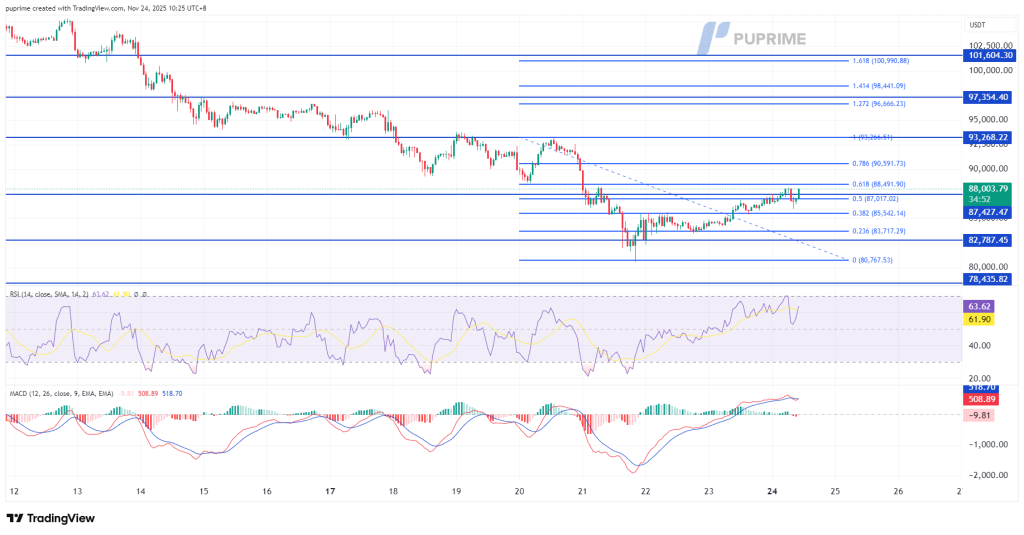Click the TradingView logo icon
Screen dimensions: 1024x535
tap(15, 518)
